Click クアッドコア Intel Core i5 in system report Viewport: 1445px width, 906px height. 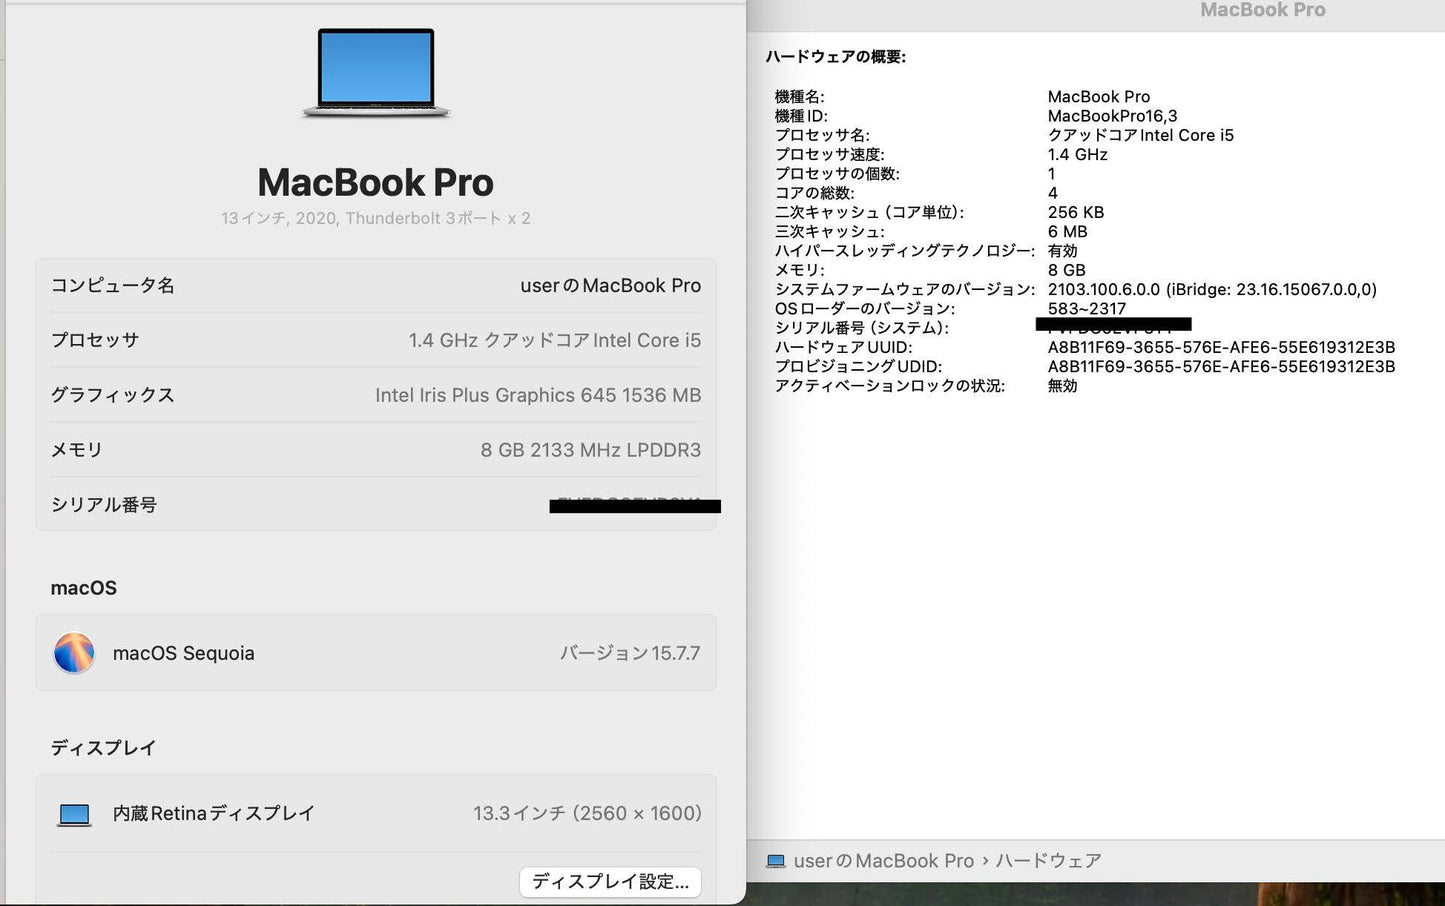(1141, 135)
